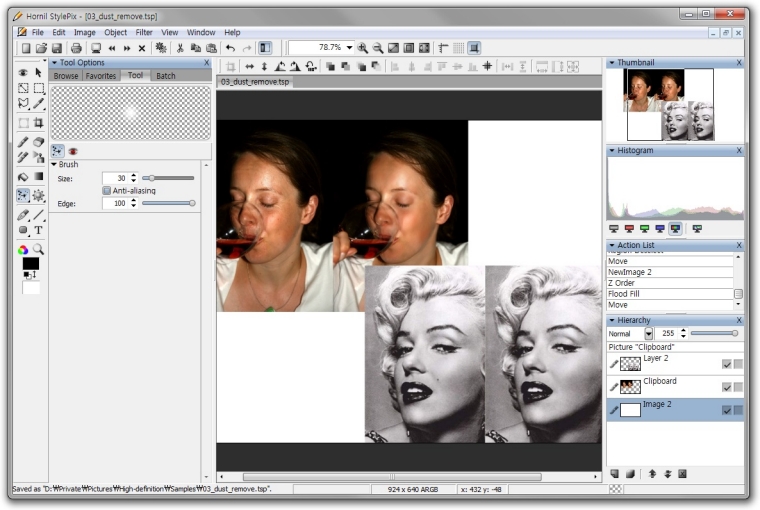Click the Undo arrow icon
Viewport: 760px width, 510px height.
tap(230, 48)
